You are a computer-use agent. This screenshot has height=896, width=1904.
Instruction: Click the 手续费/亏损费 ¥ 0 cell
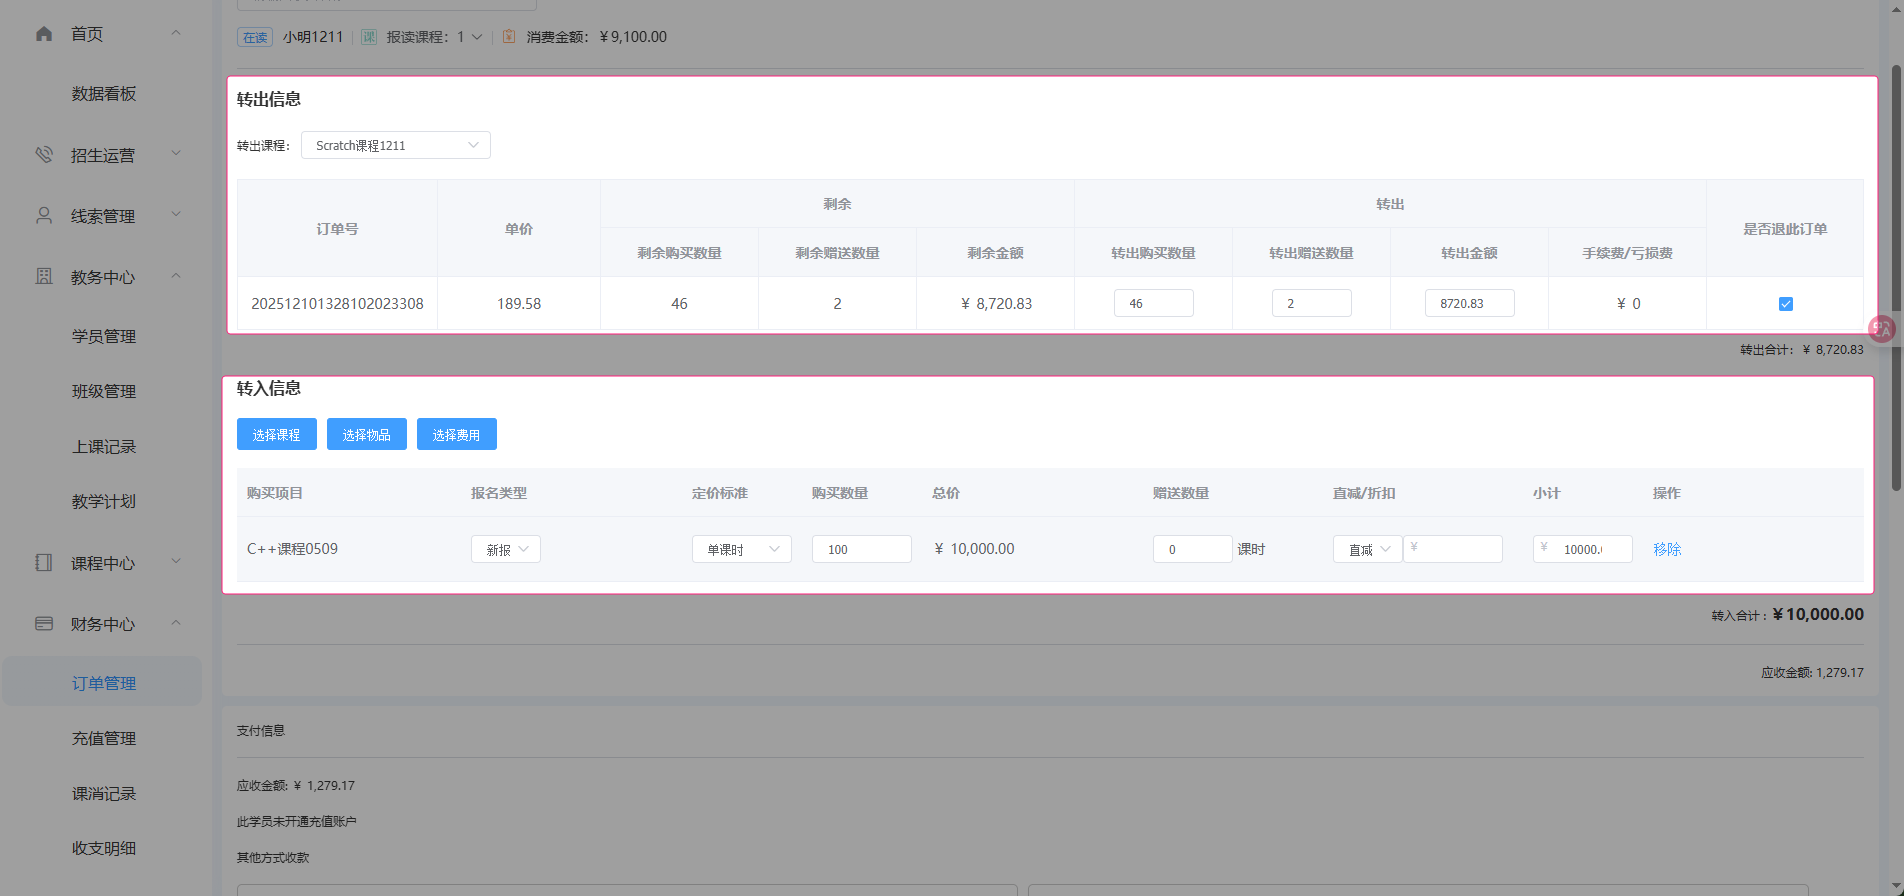(x=1628, y=304)
